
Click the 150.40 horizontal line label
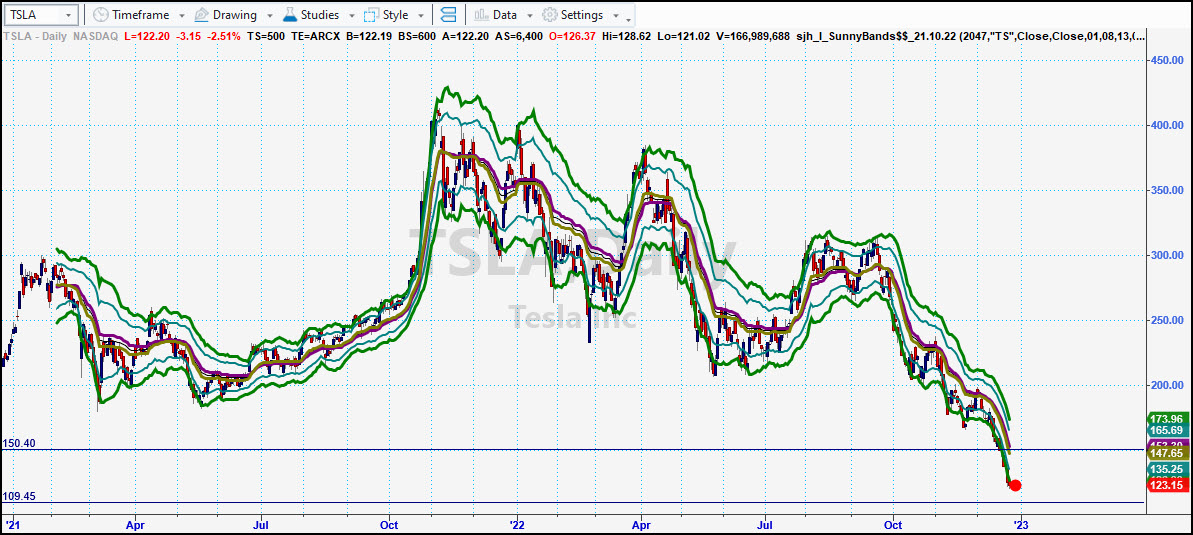click(19, 443)
